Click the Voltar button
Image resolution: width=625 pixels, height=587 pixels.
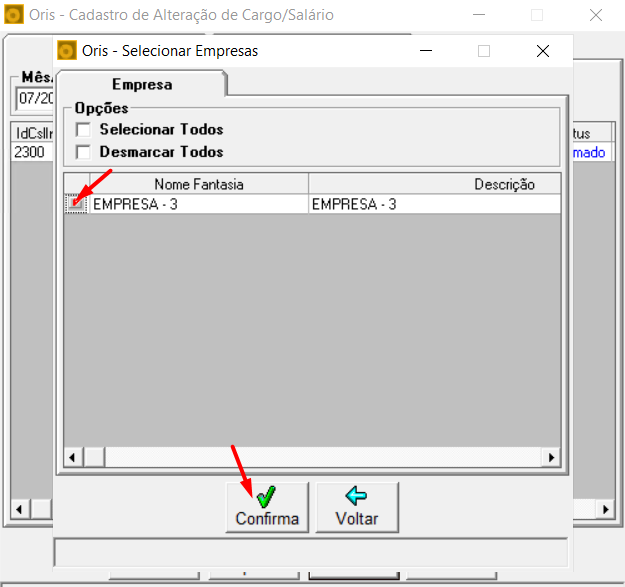coord(357,507)
